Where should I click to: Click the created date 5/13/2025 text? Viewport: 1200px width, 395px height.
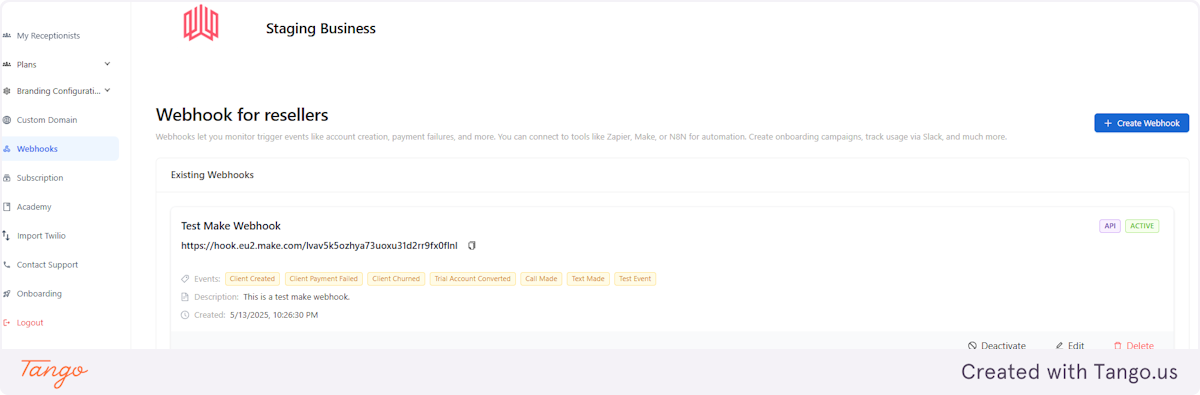[x=274, y=315]
